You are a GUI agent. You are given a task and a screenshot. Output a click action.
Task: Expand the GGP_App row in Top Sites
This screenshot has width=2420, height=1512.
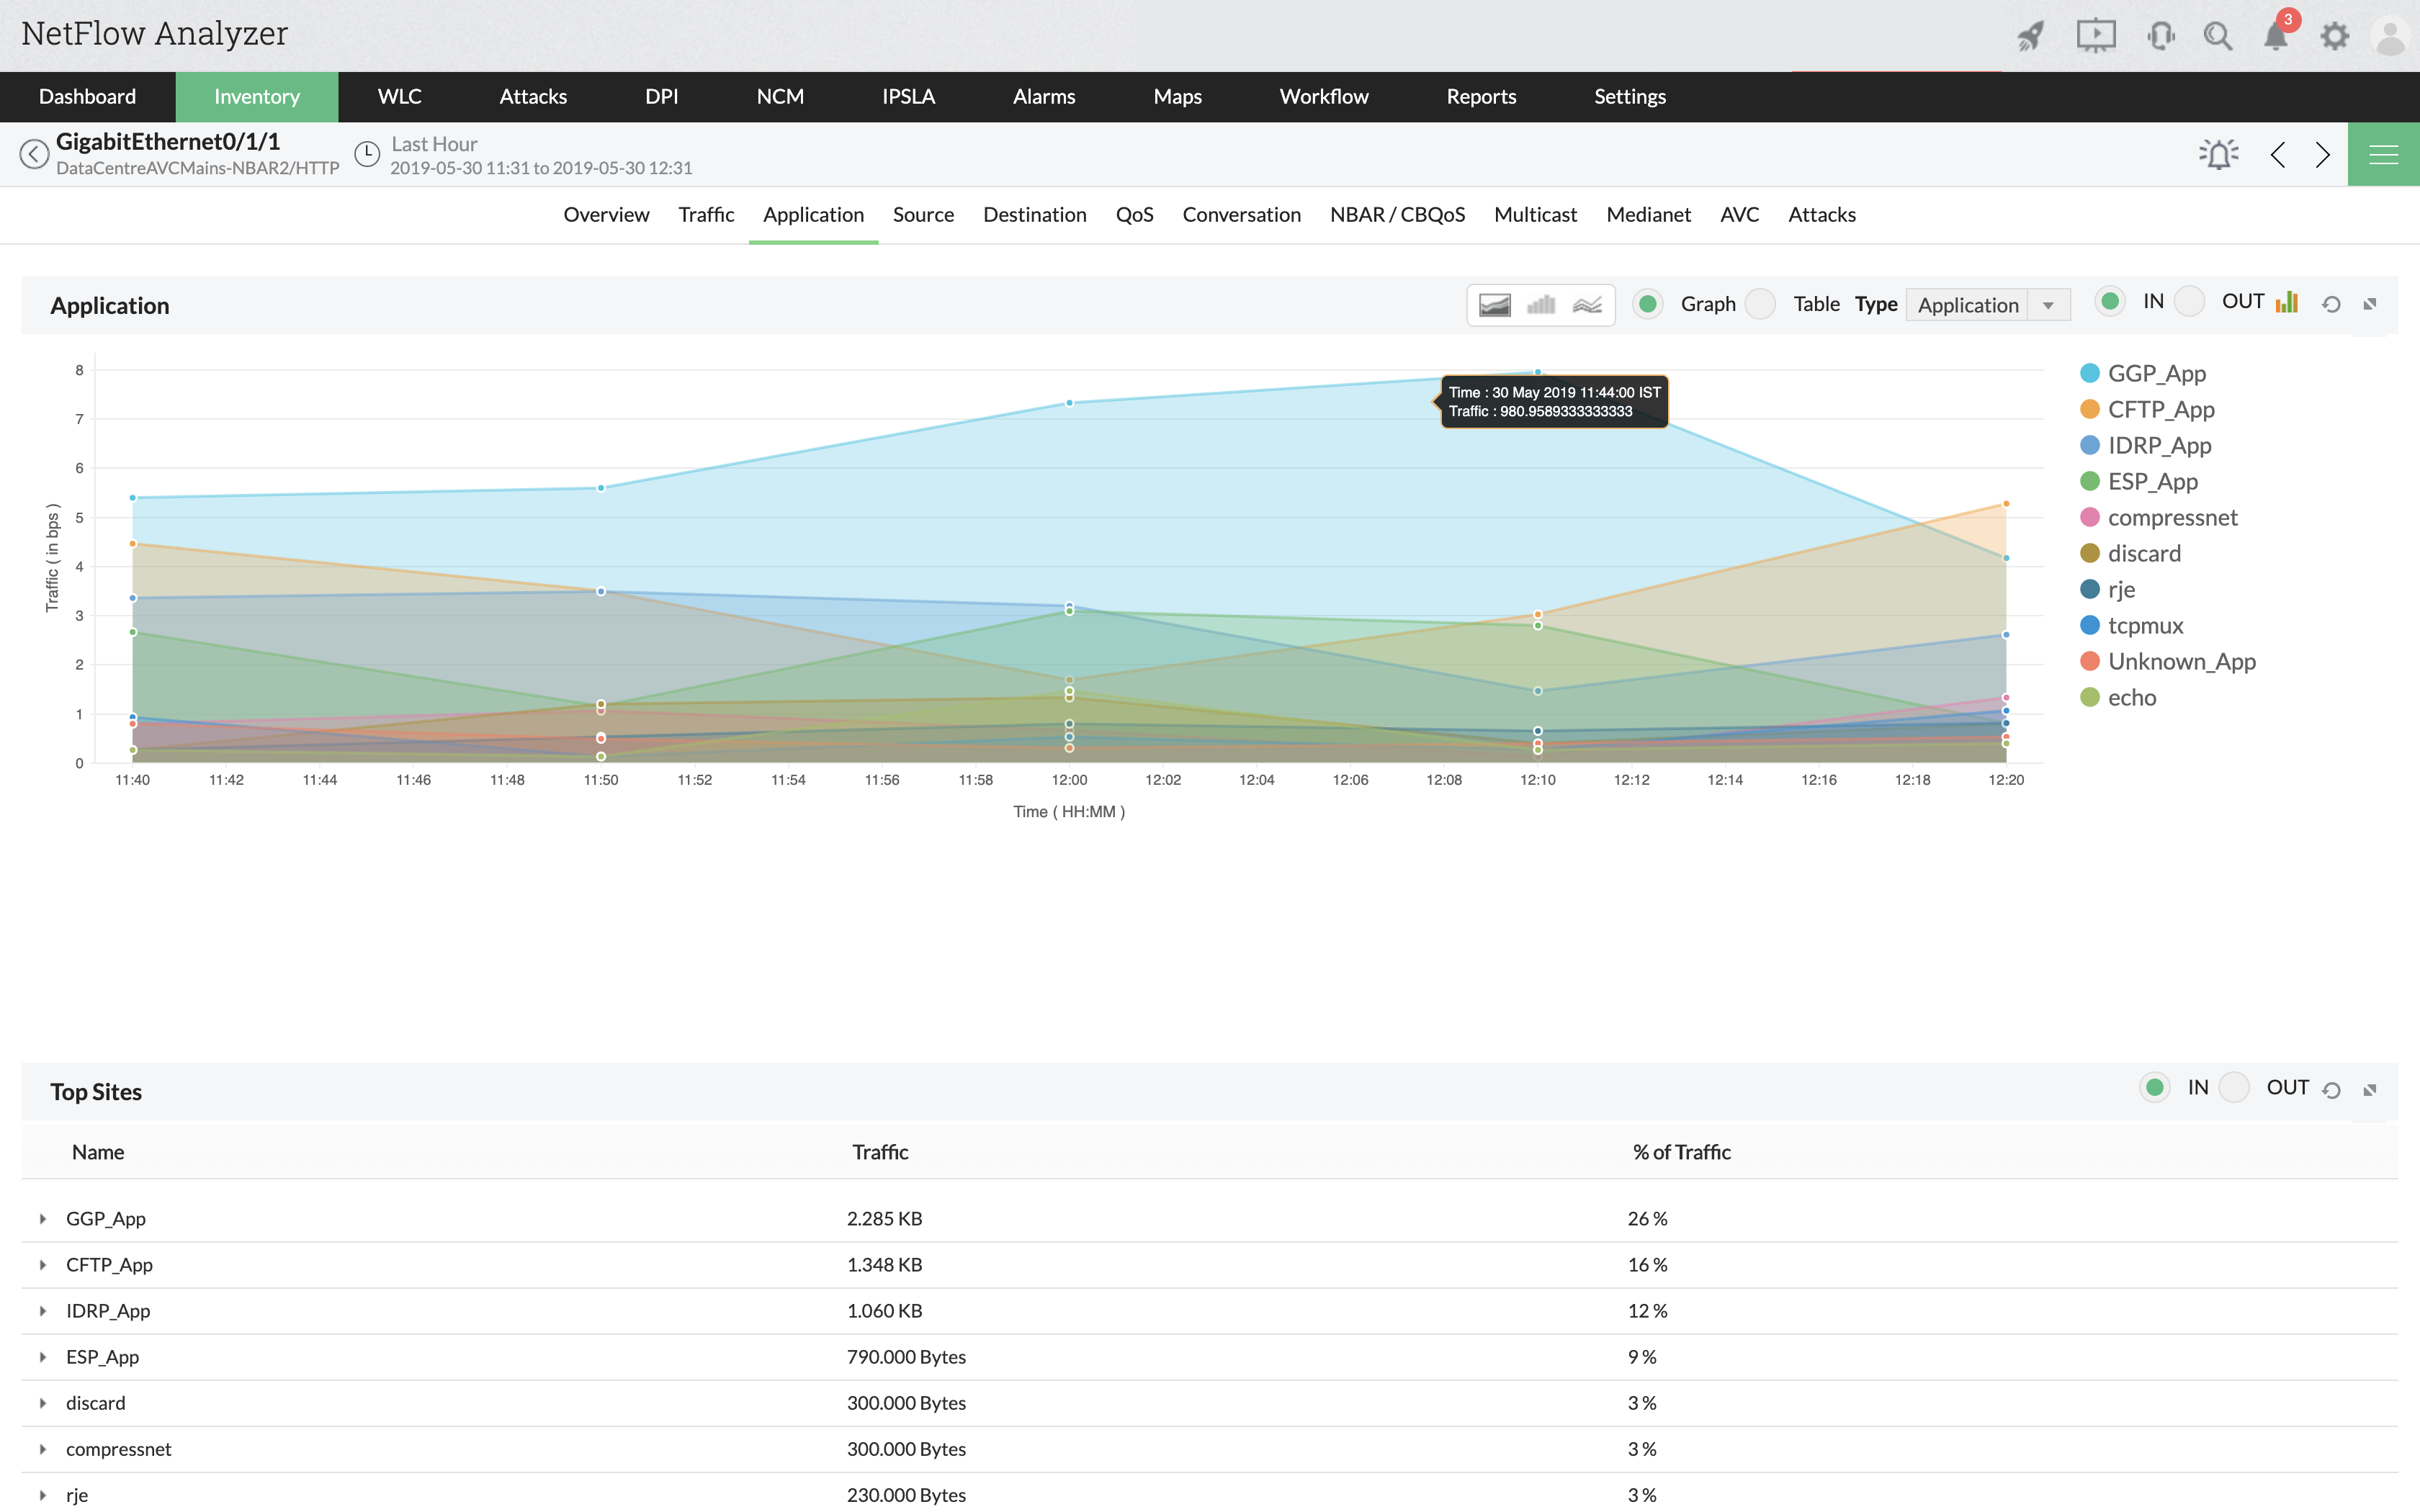click(43, 1218)
